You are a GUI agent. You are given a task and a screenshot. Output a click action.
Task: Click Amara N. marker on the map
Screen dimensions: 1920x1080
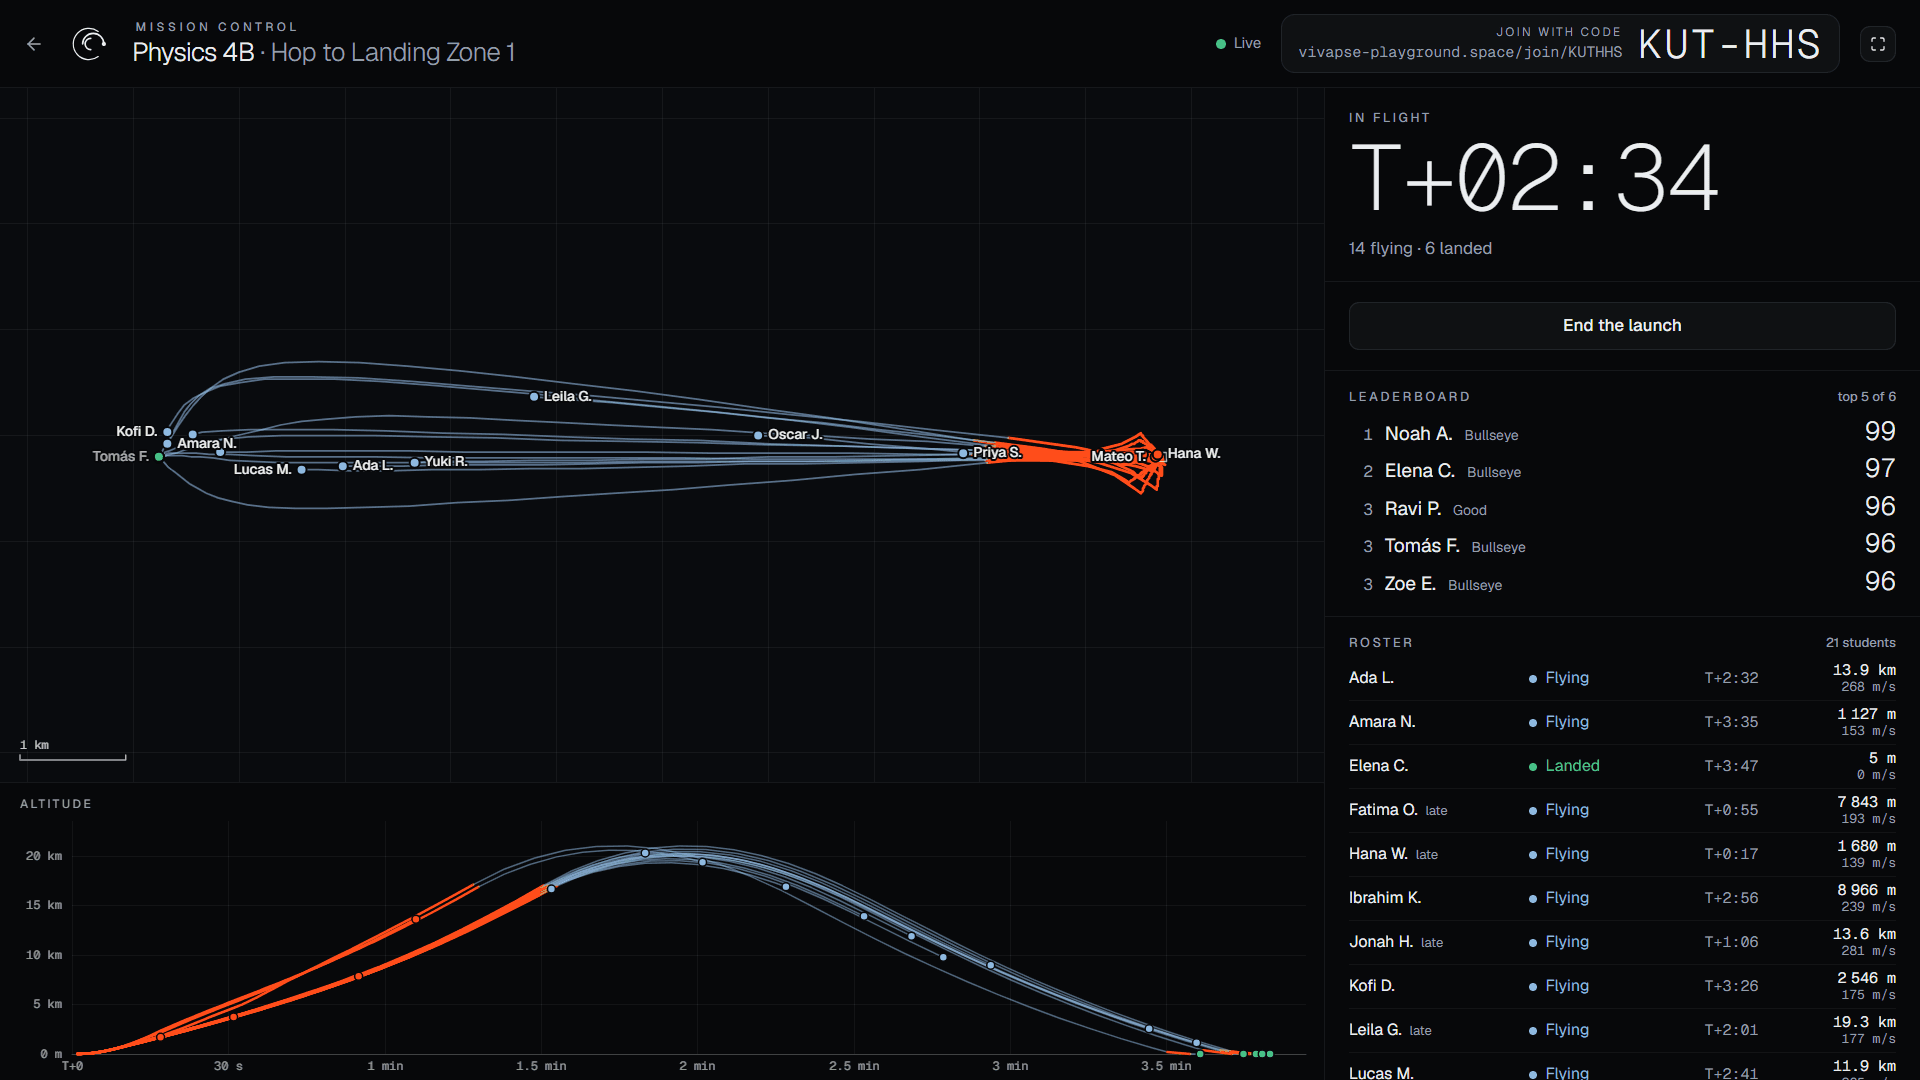(167, 444)
